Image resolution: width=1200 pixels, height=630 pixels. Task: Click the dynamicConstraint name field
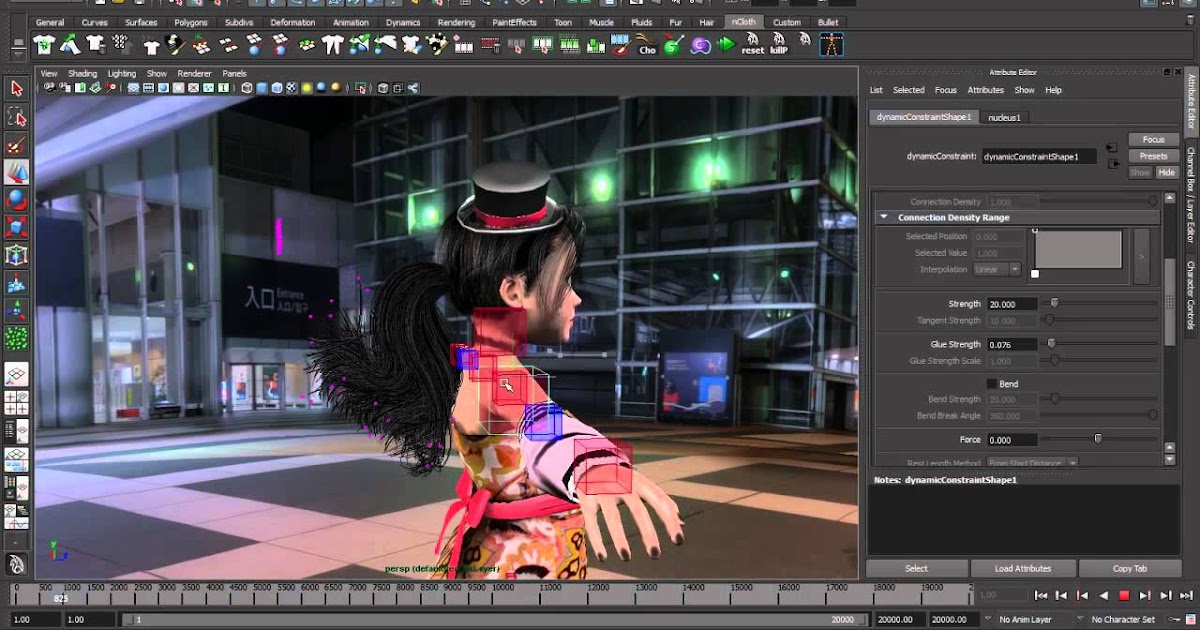click(x=1038, y=156)
